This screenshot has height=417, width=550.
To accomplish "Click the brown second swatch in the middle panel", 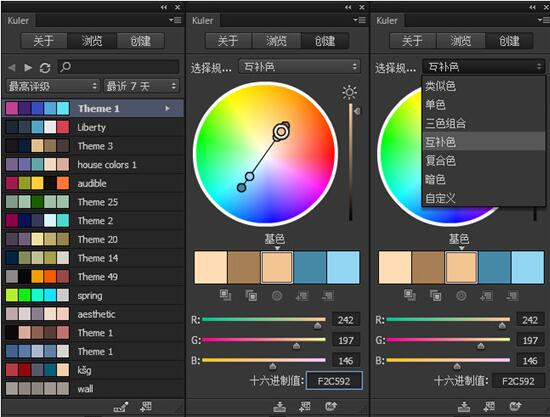I will point(244,267).
